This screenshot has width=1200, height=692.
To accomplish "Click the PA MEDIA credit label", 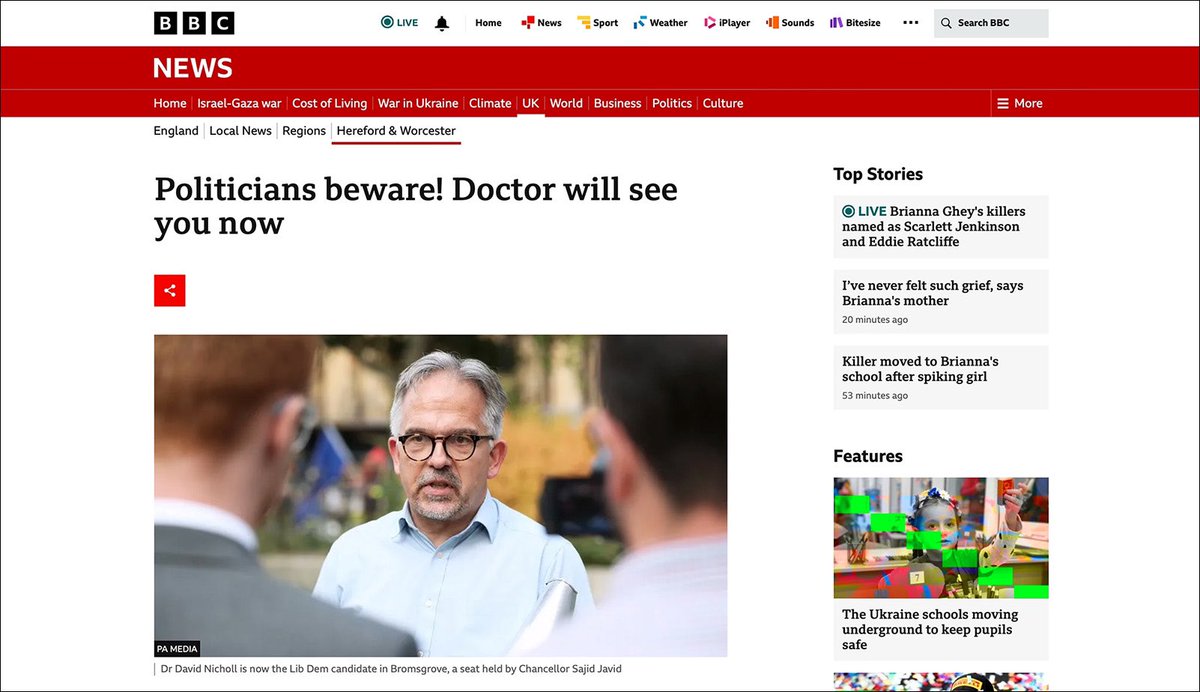I will [177, 648].
